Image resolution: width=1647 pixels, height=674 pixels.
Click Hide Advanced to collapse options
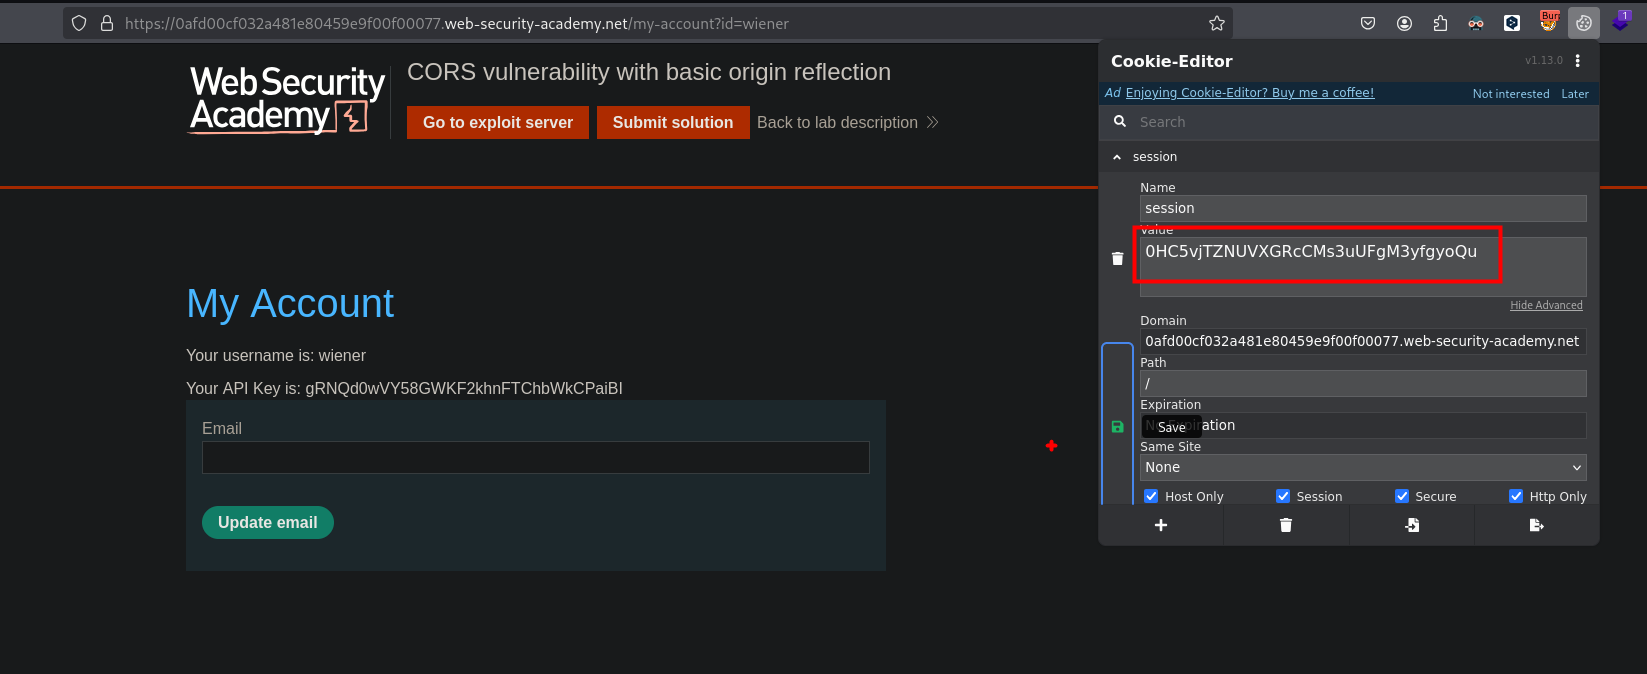point(1545,305)
